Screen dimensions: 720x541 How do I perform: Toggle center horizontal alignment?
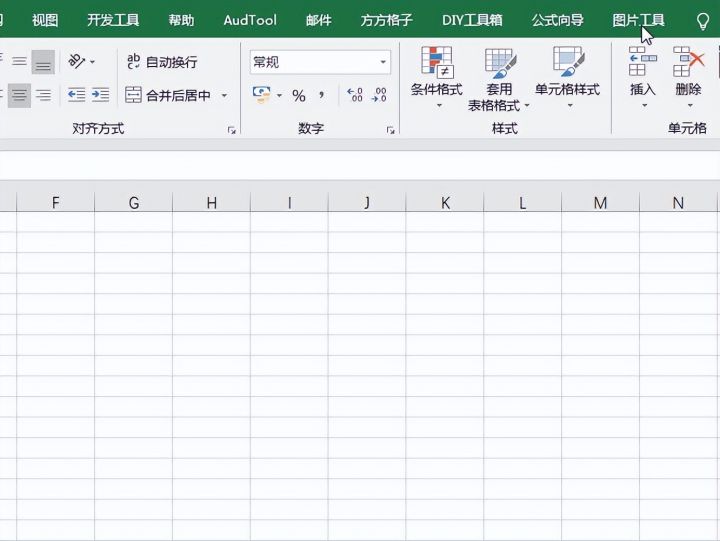pyautogui.click(x=19, y=96)
